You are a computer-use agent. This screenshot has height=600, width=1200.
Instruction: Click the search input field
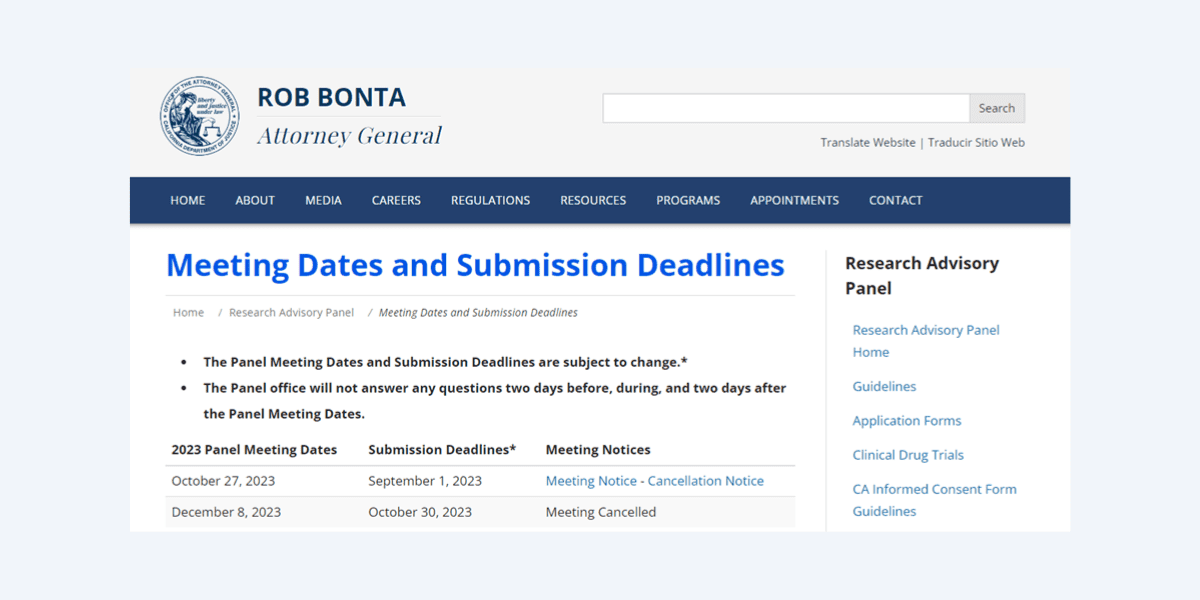click(x=785, y=108)
